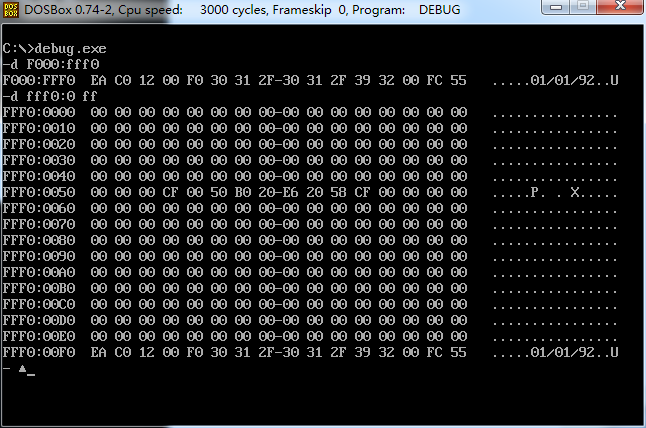Image resolution: width=646 pixels, height=428 pixels.
Task: Click the blinking cursor at the debug prompt
Action: [x=31, y=374]
